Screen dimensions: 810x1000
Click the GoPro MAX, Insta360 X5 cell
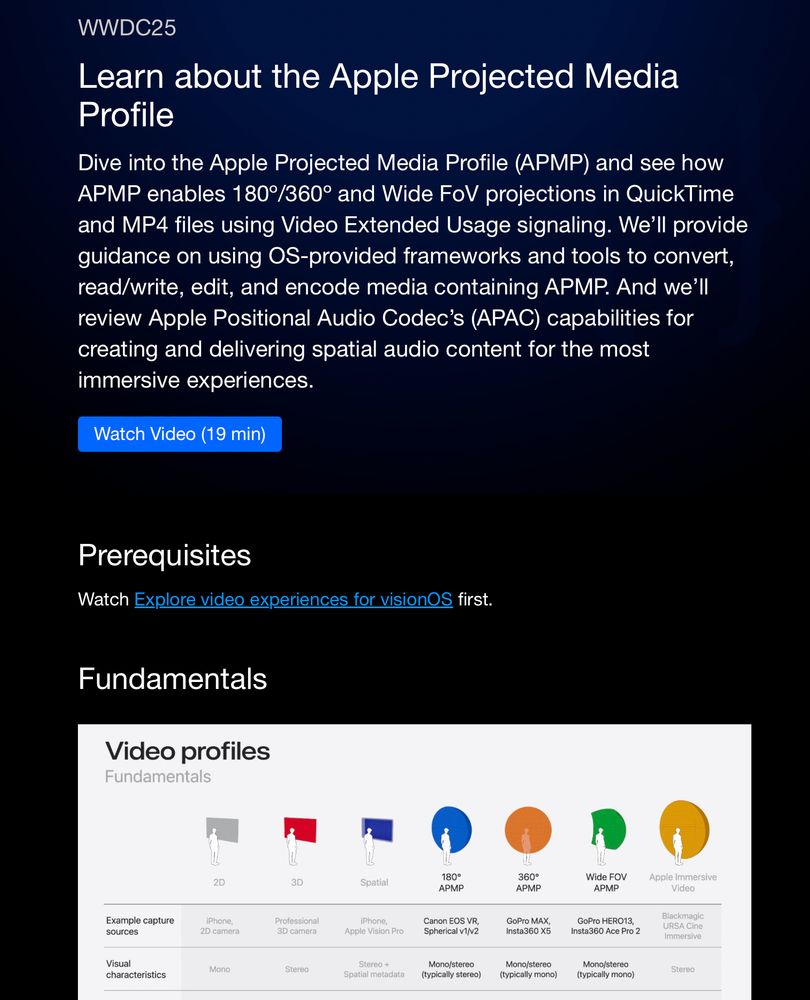pyautogui.click(x=528, y=926)
